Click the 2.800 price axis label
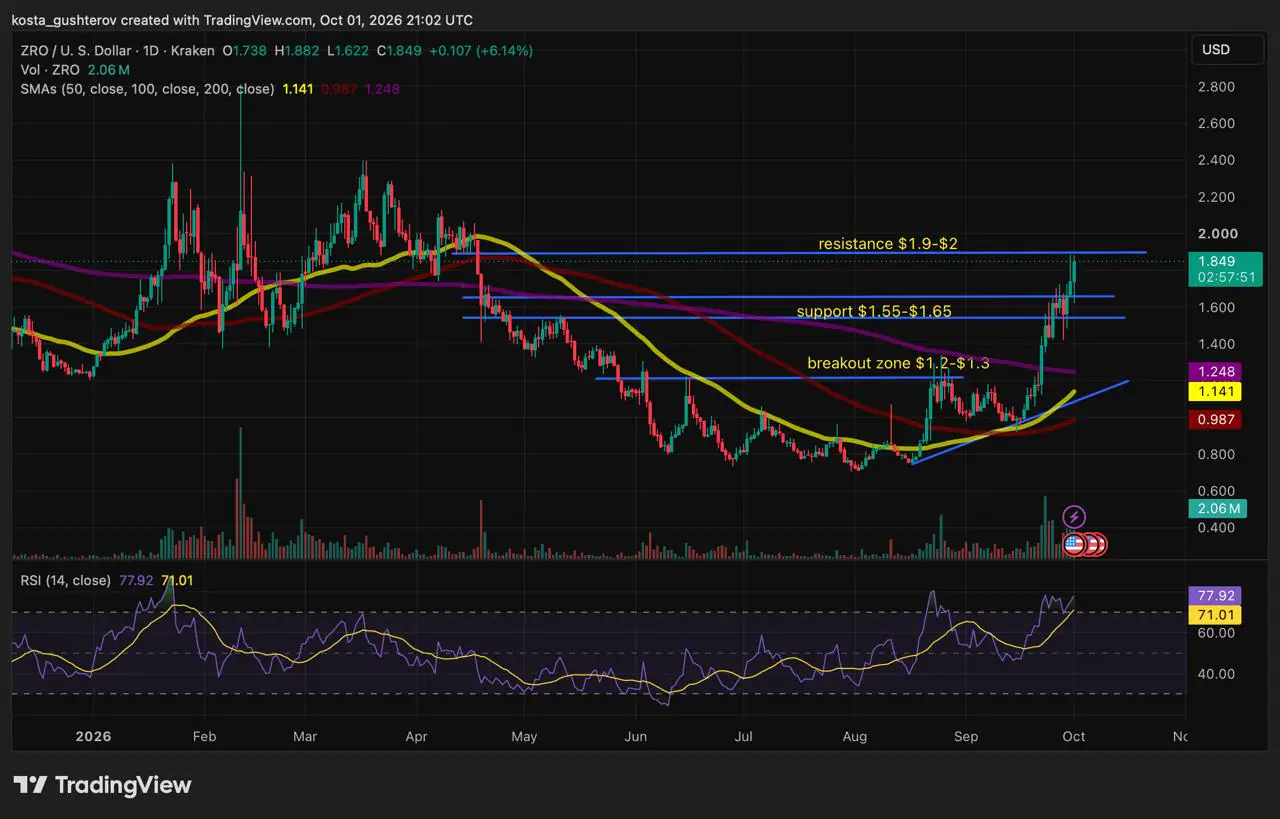The height and width of the screenshot is (819, 1280). pyautogui.click(x=1216, y=87)
